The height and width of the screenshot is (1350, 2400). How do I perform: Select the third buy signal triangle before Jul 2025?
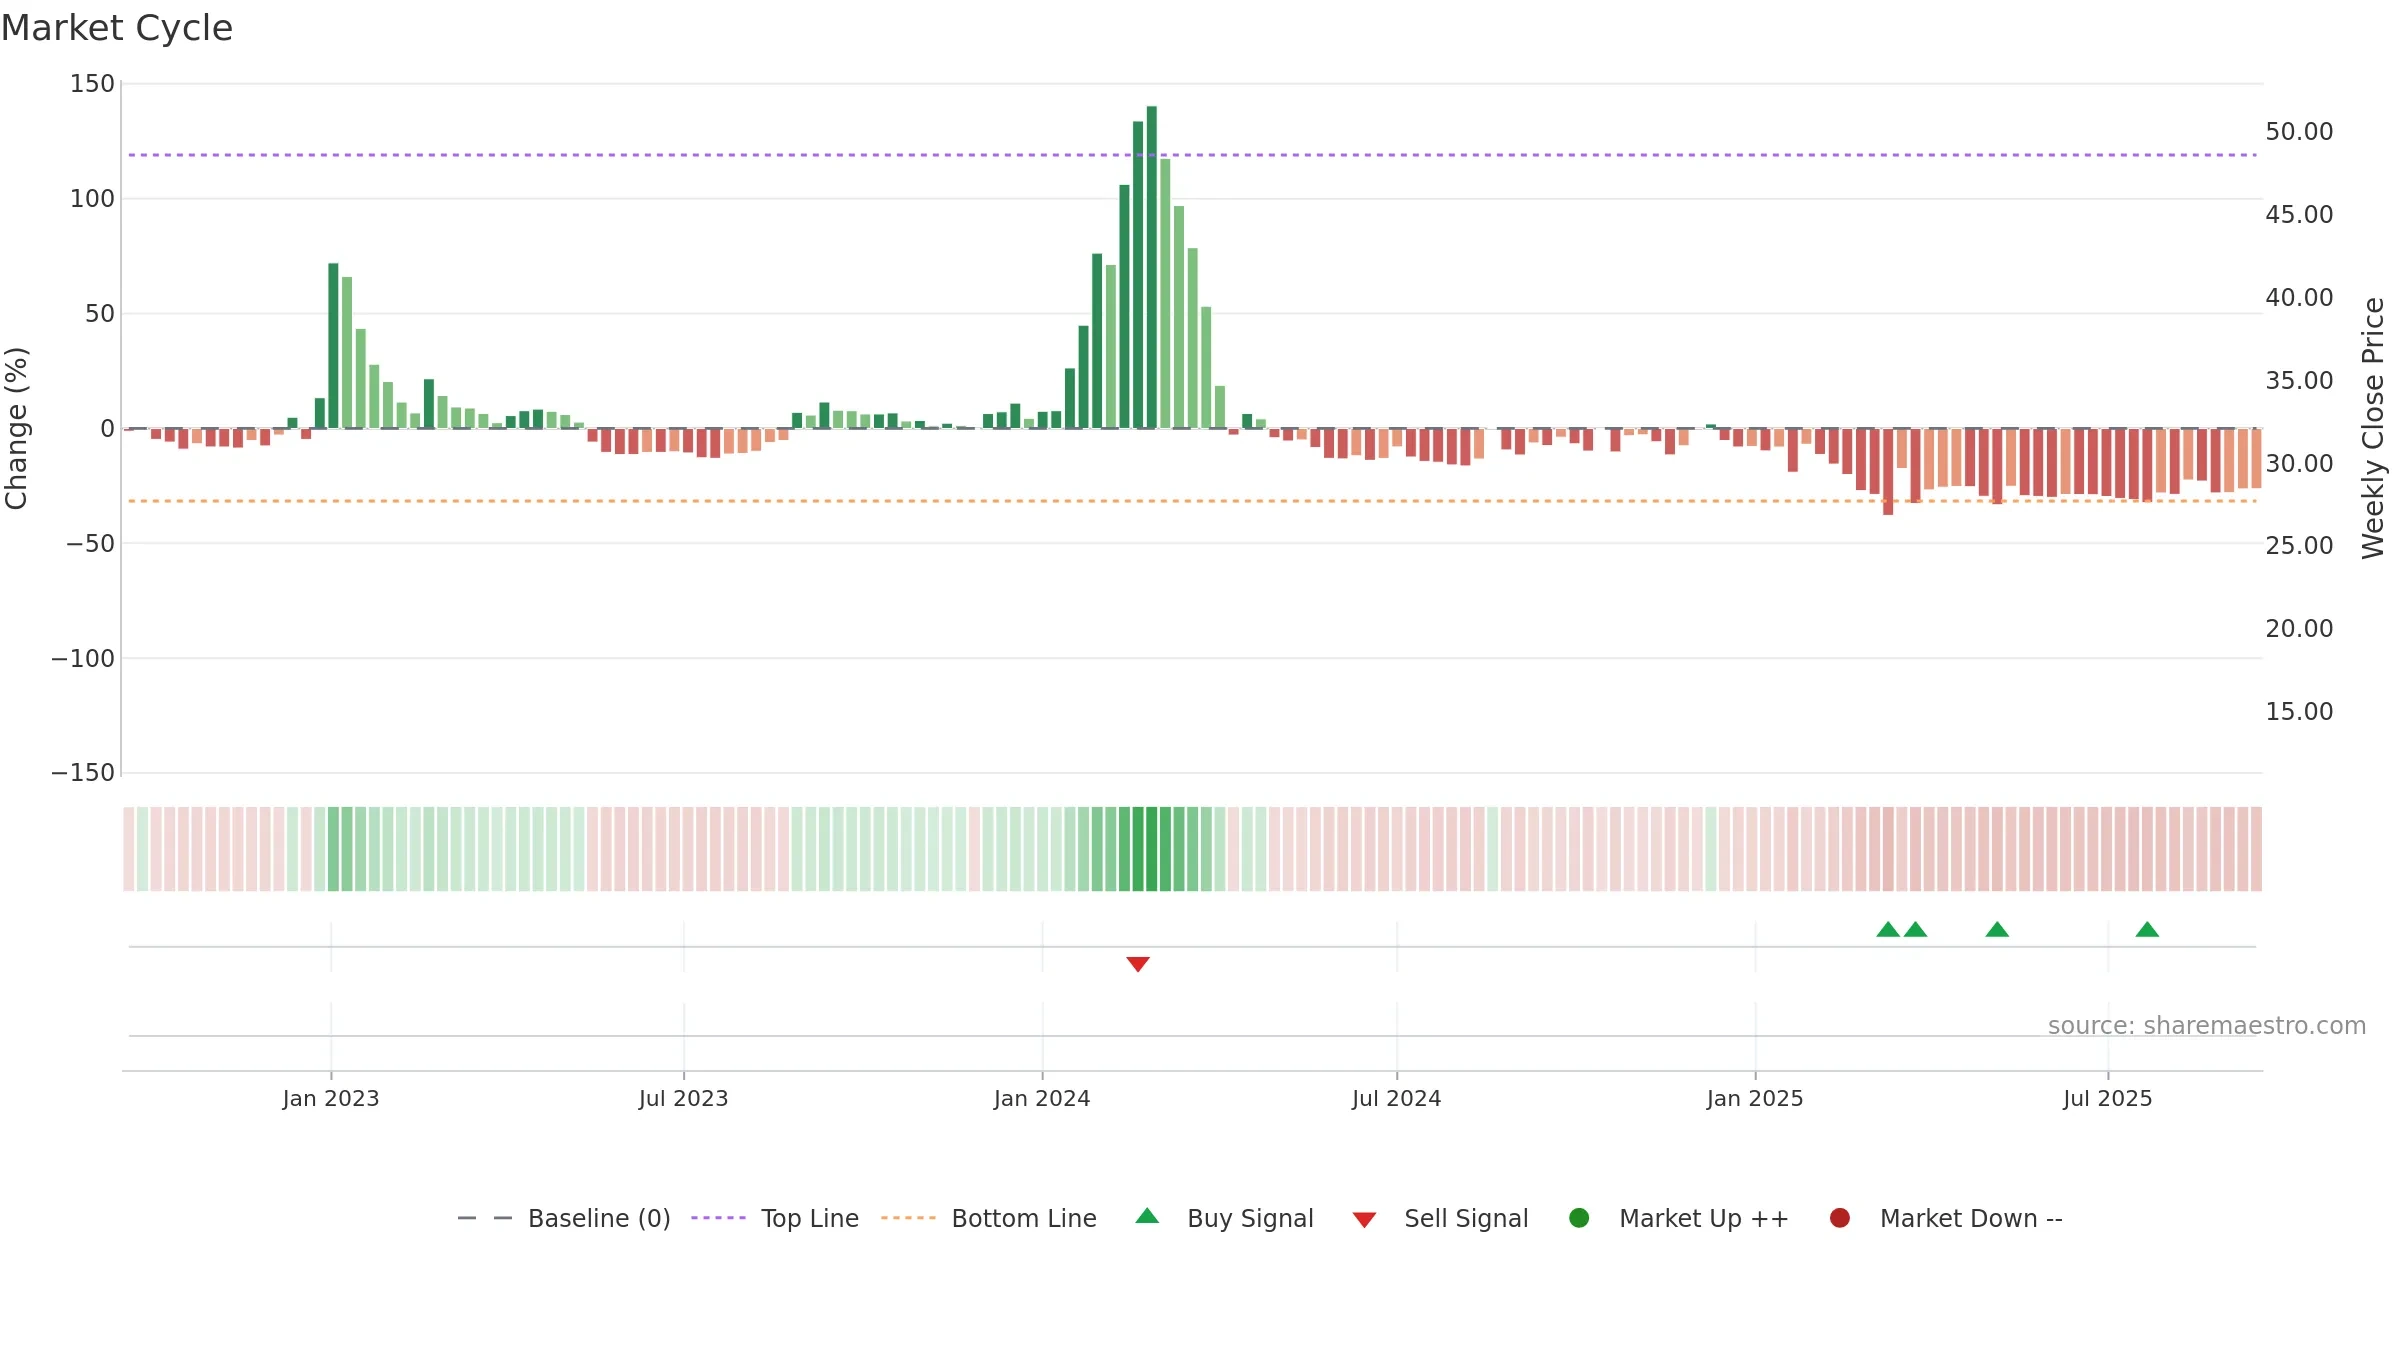tap(1997, 929)
